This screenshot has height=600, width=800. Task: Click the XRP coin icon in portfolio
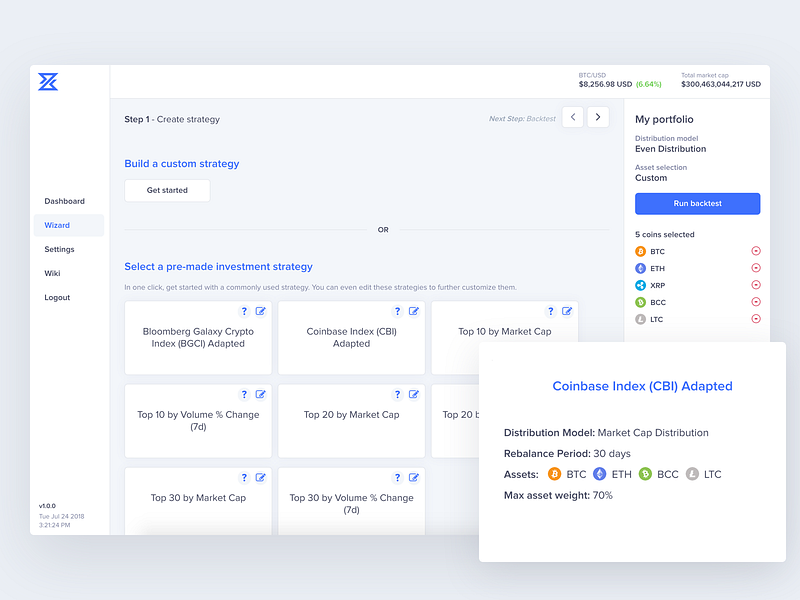[x=640, y=285]
